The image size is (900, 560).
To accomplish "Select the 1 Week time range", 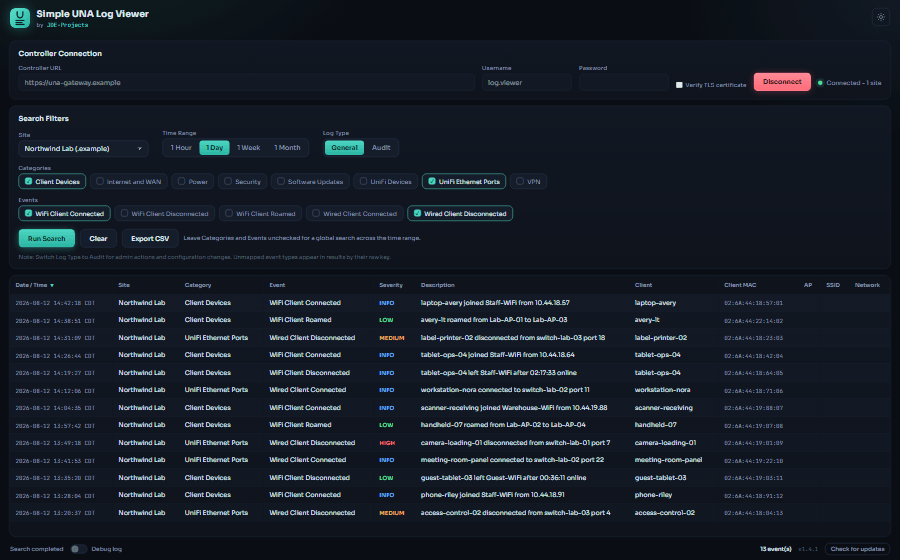I will click(x=249, y=147).
